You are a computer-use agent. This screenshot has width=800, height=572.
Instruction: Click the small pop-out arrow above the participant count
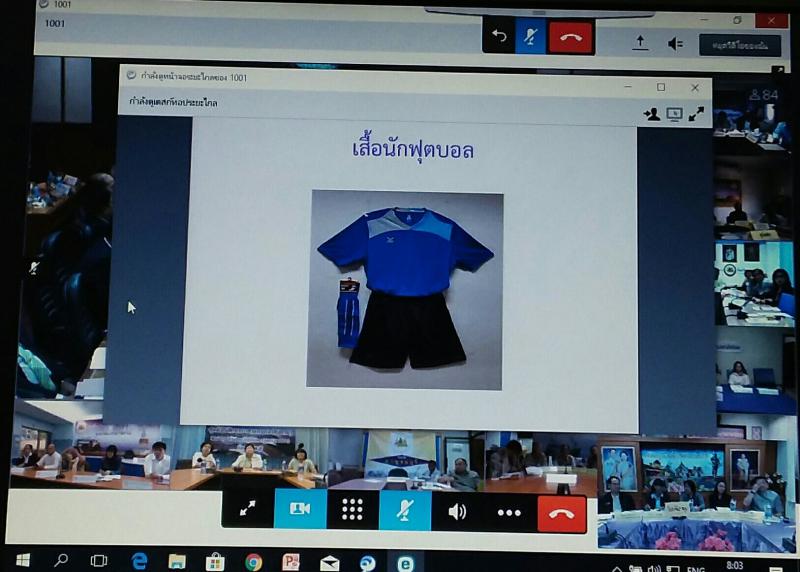(778, 70)
